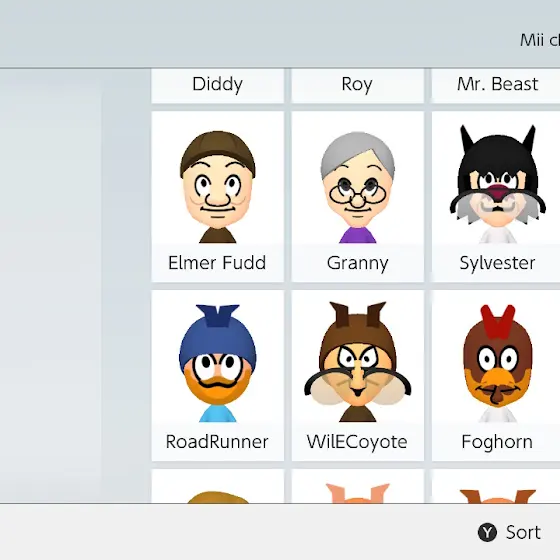Choose the WilECoyote Mii face
This screenshot has width=560, height=560.
coord(358,362)
